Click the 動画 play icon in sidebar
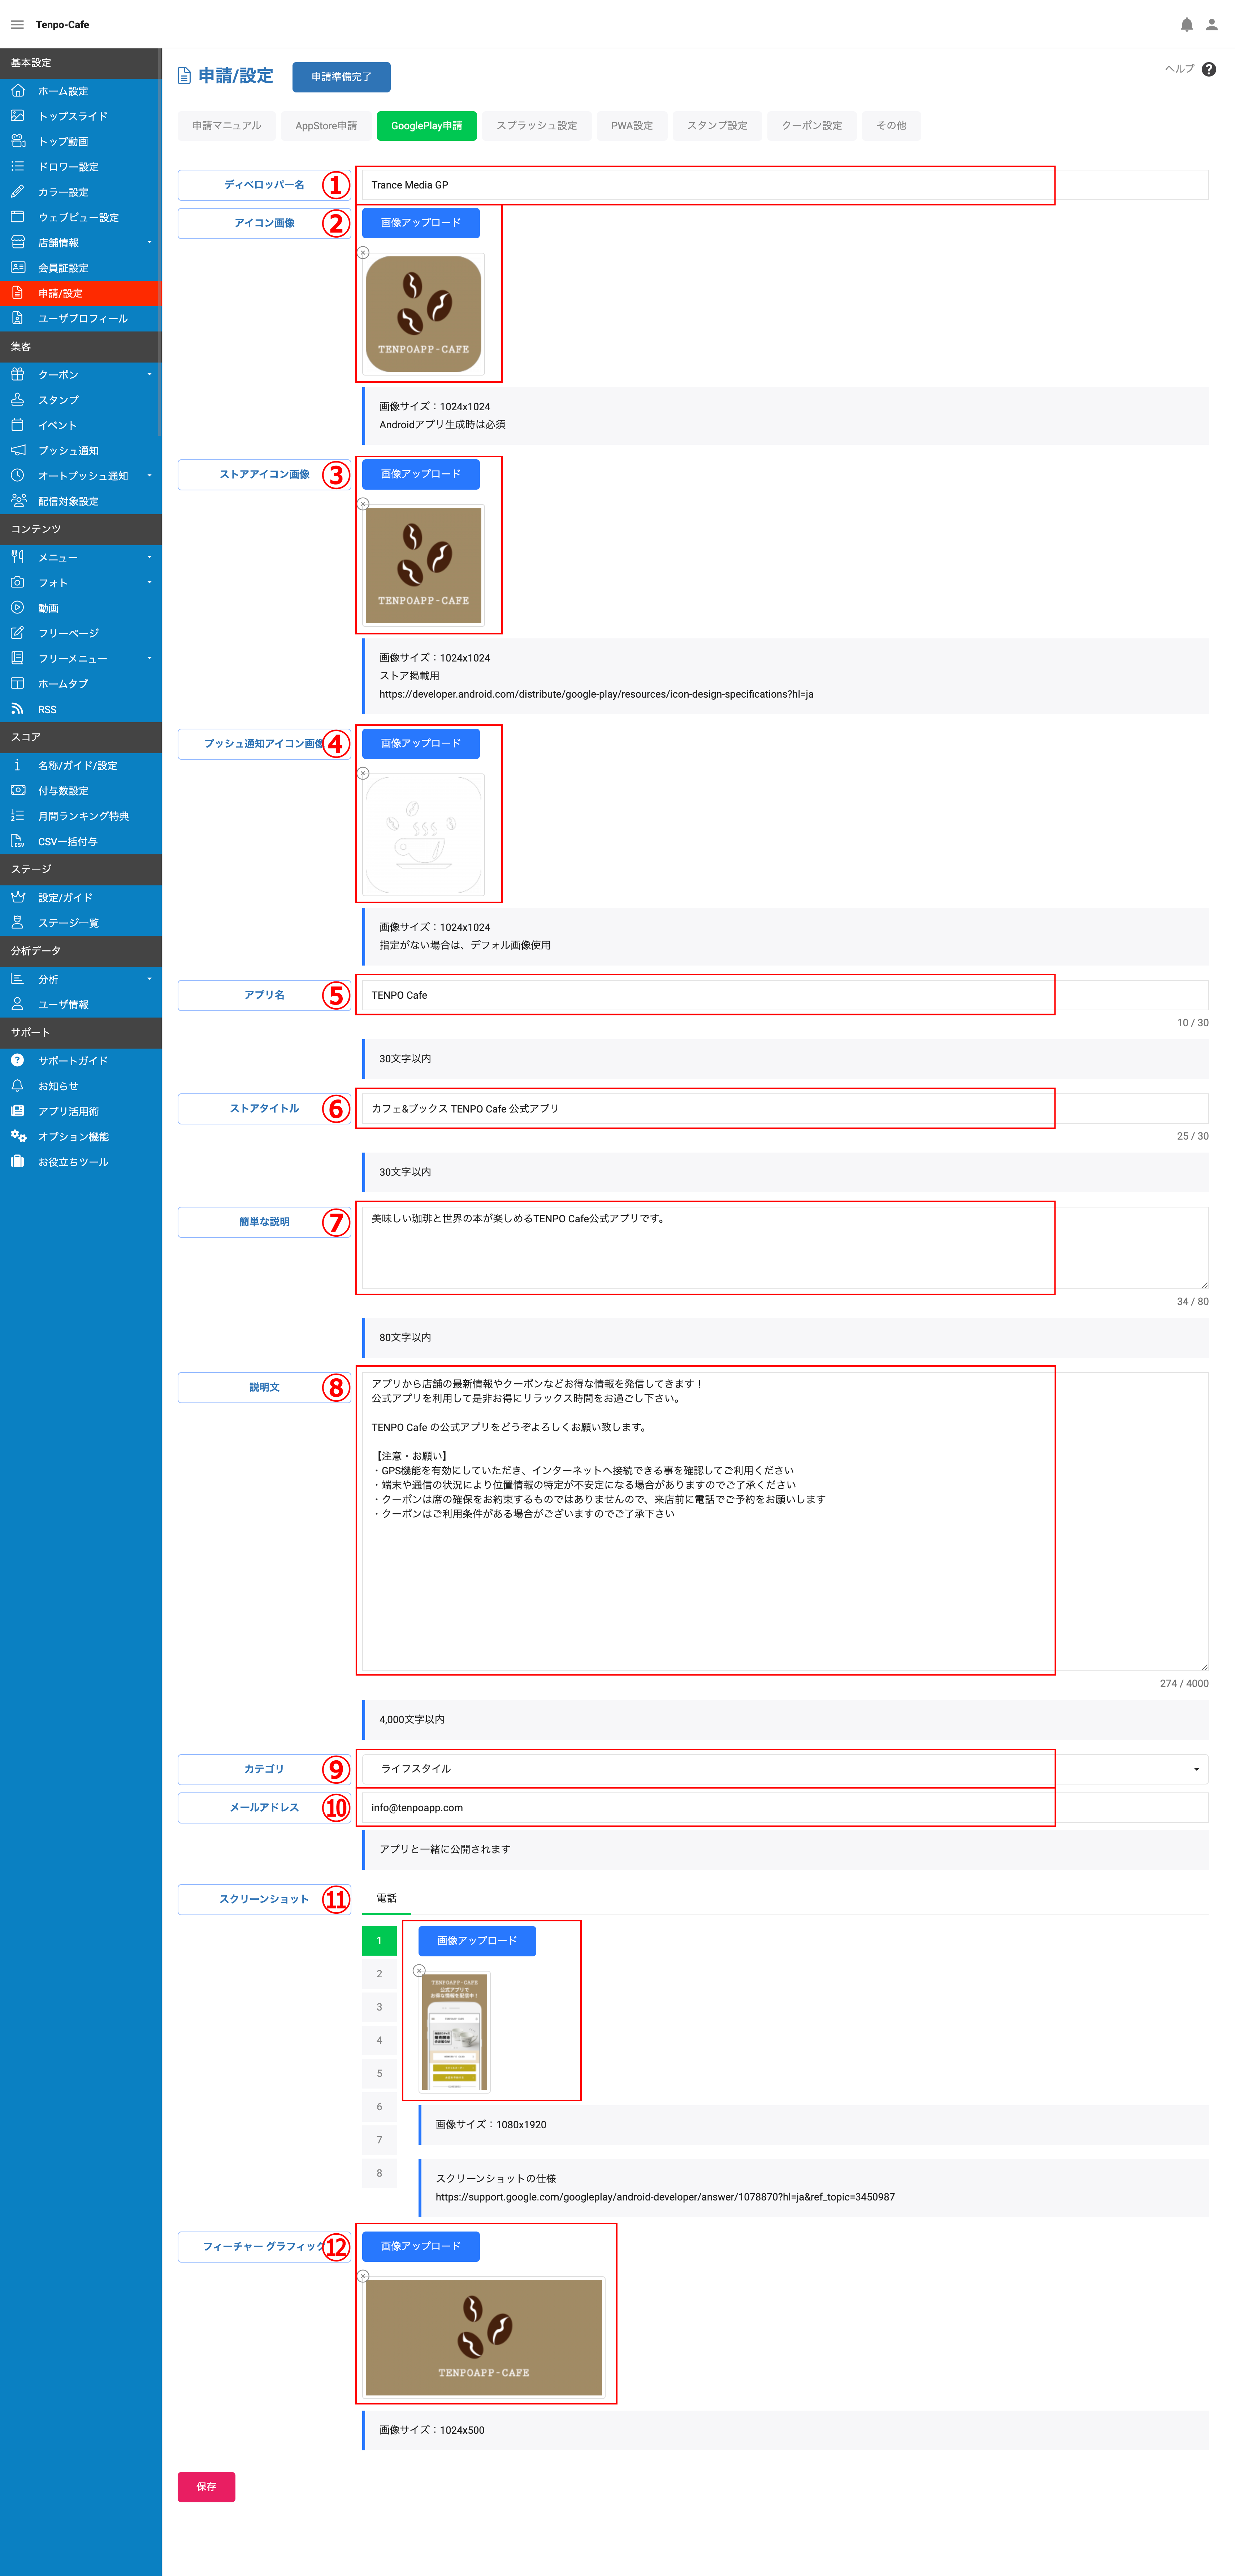Image resolution: width=1235 pixels, height=2576 pixels. point(17,608)
